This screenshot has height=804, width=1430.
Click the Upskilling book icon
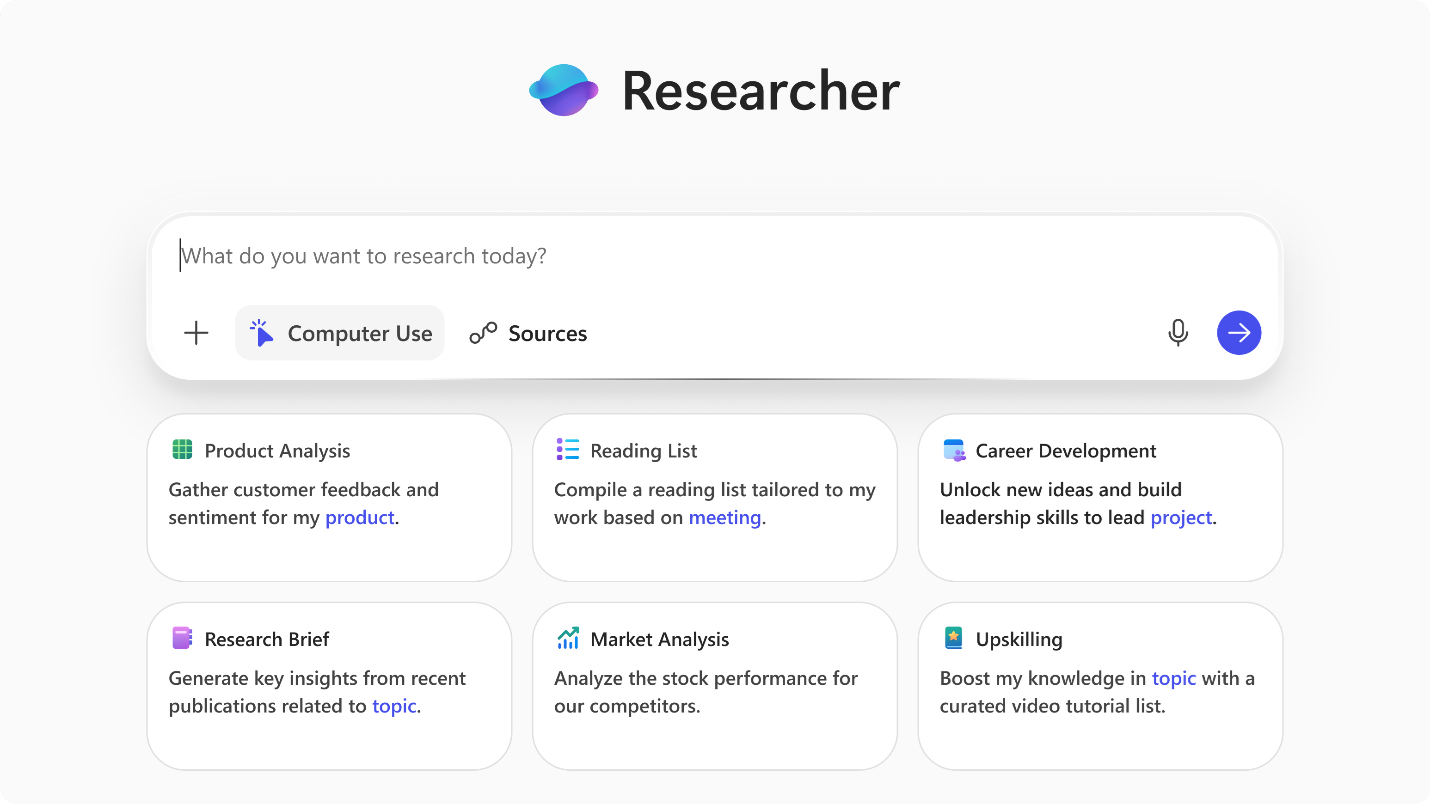click(x=954, y=638)
